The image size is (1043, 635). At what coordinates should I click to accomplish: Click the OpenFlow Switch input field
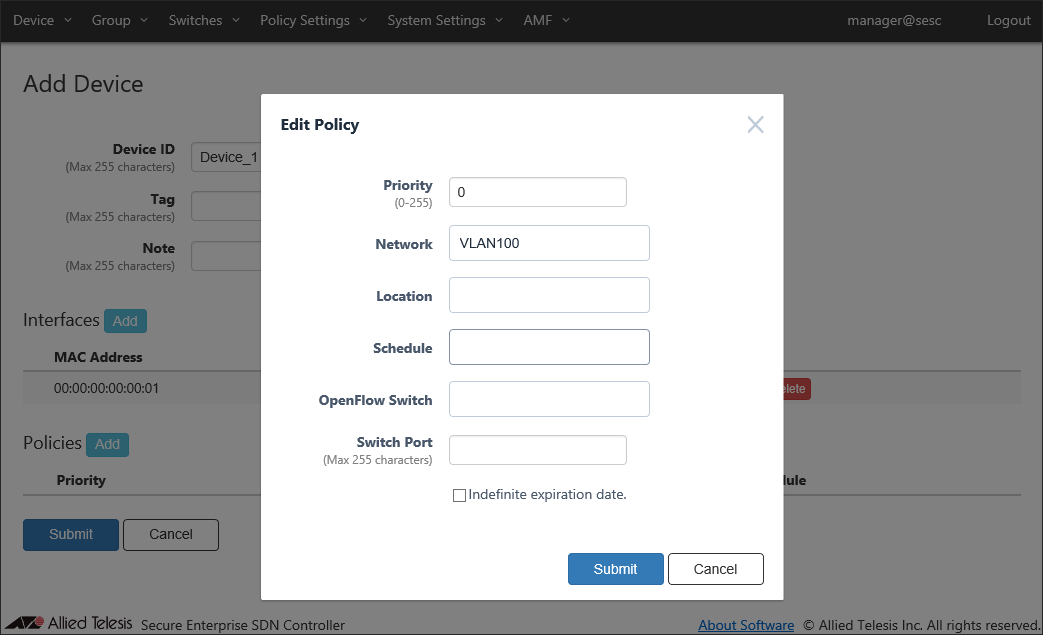click(x=549, y=399)
